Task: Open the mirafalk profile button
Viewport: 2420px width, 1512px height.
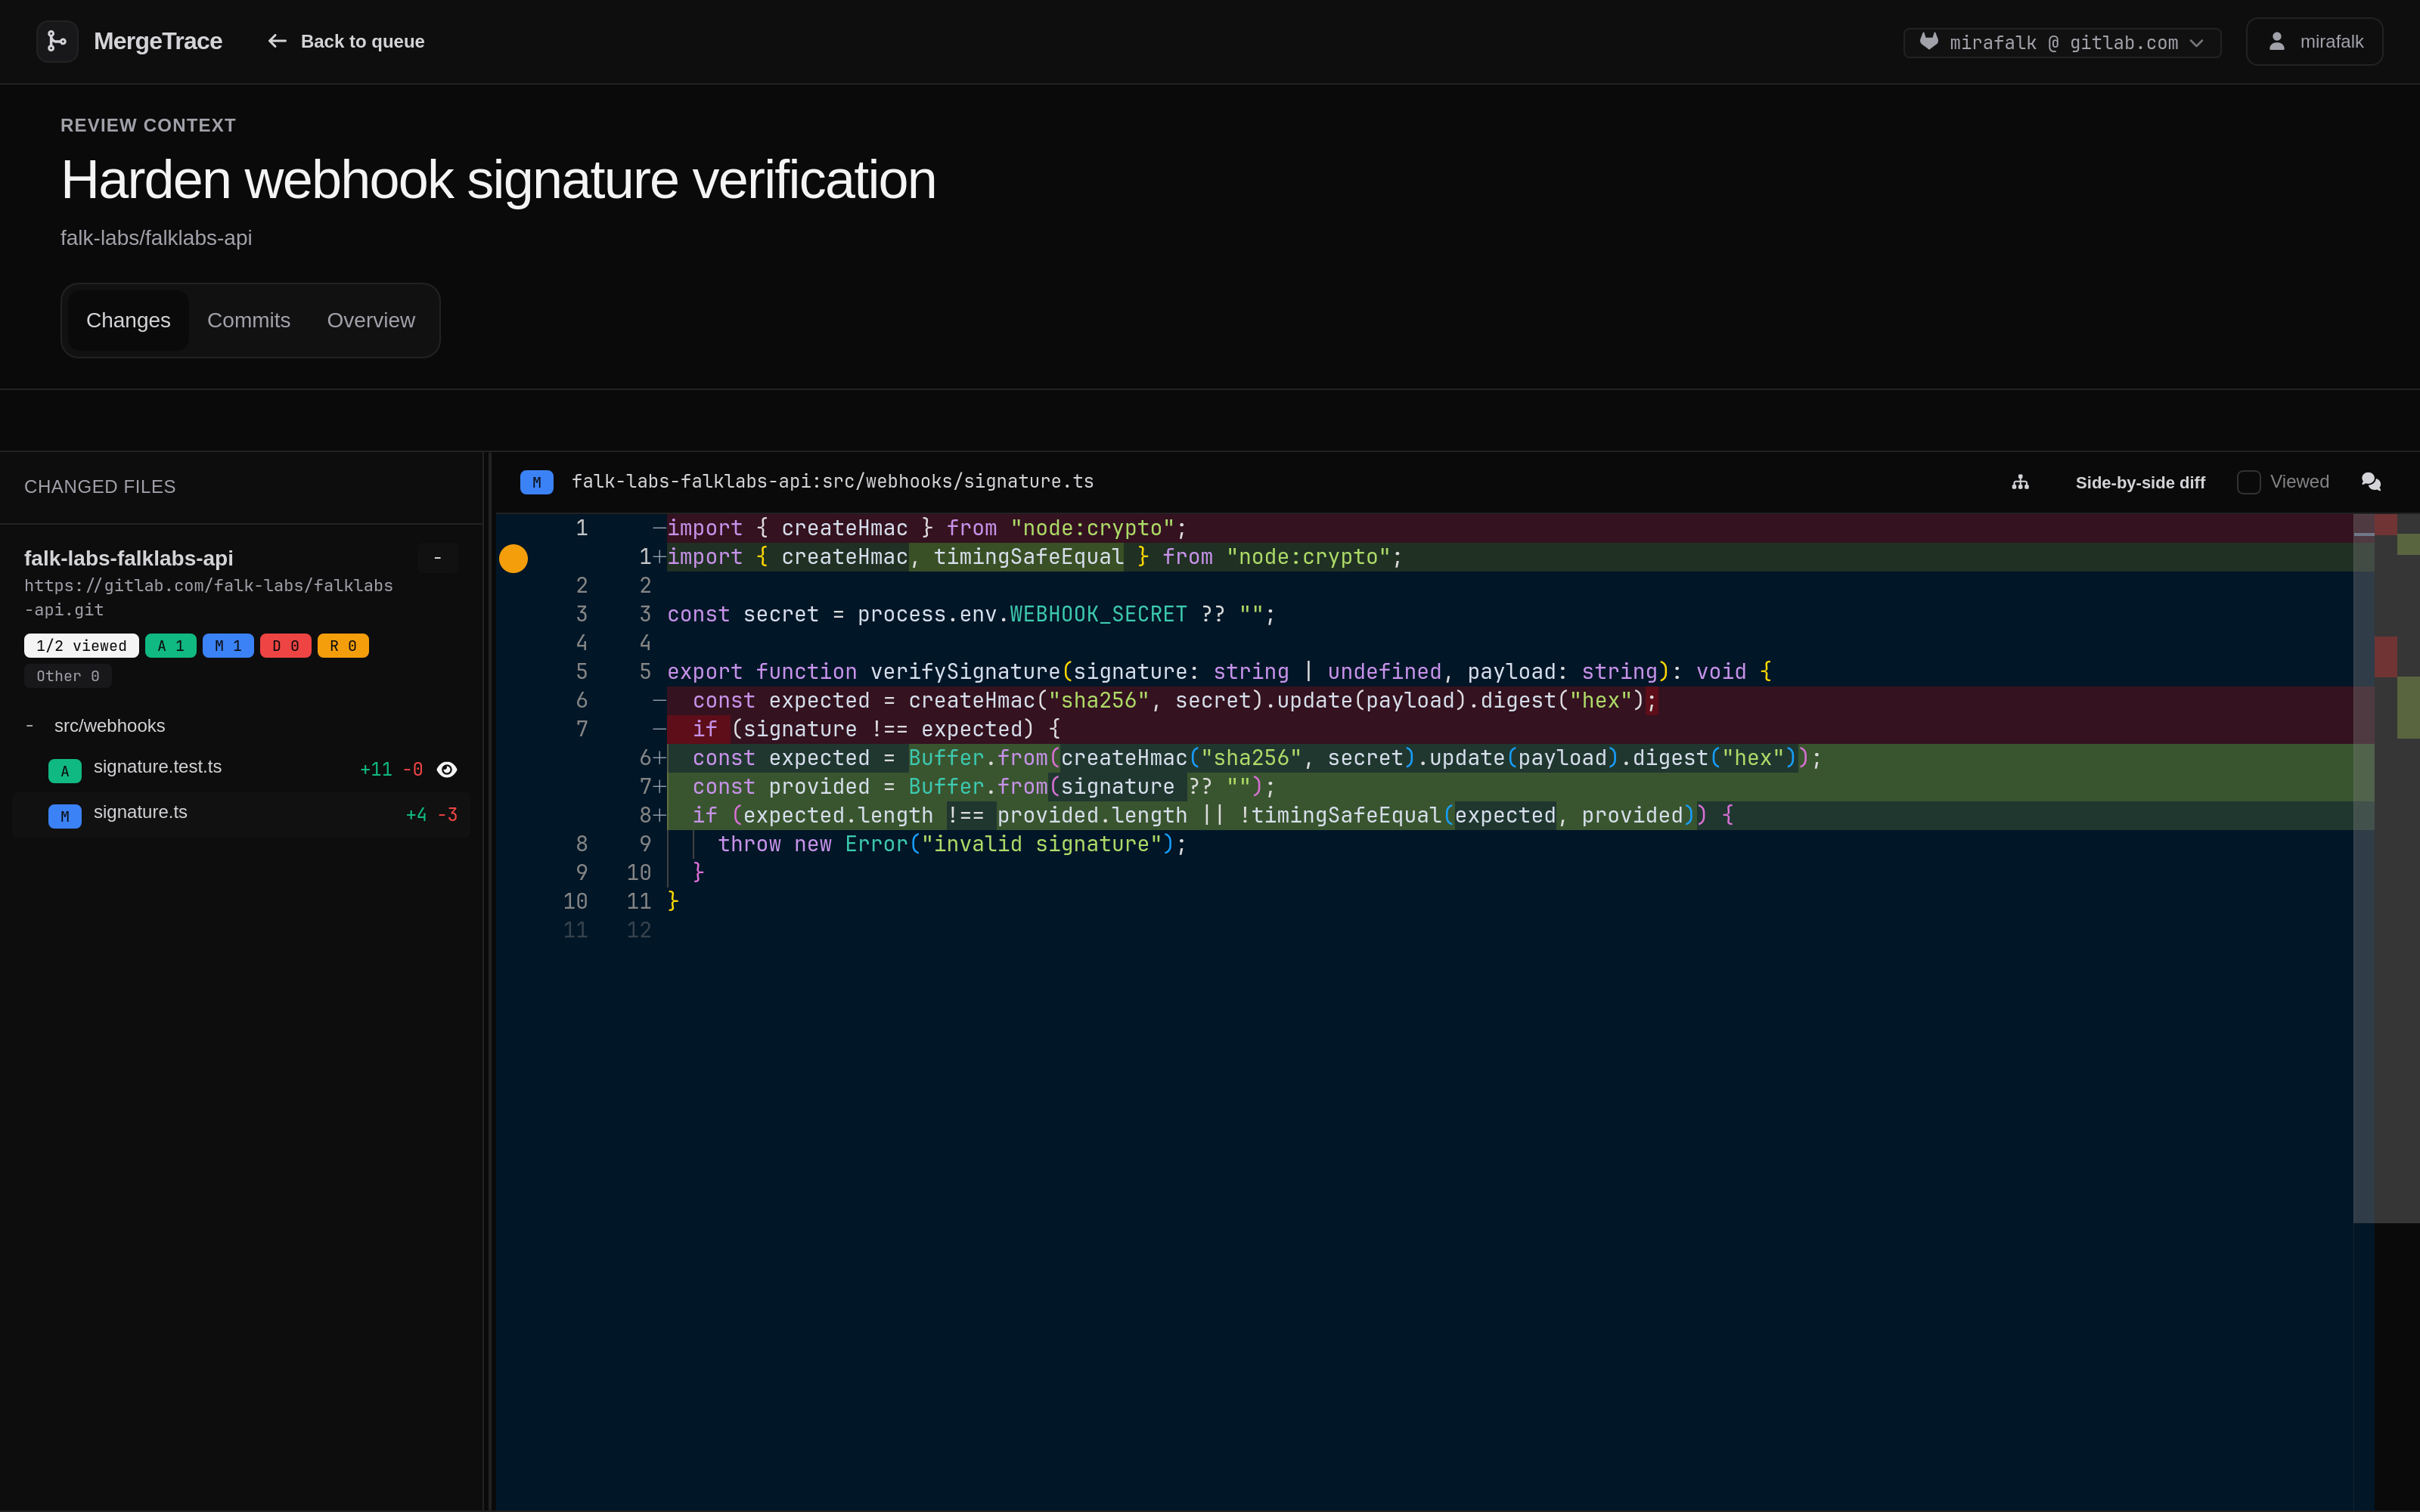Action: [2314, 41]
